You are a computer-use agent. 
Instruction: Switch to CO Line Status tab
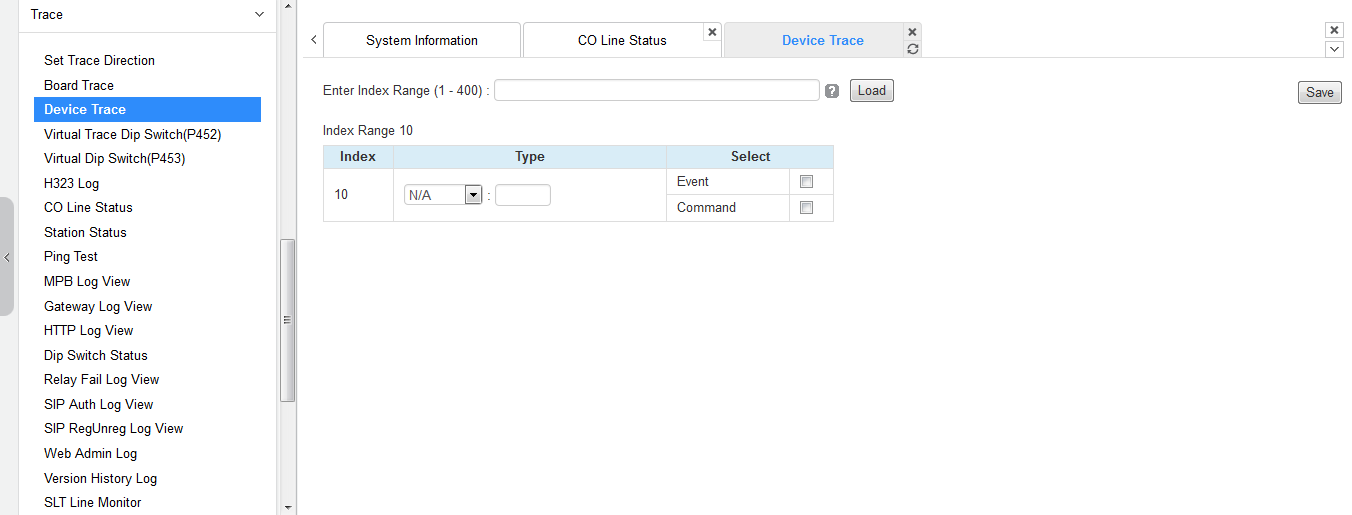[621, 41]
